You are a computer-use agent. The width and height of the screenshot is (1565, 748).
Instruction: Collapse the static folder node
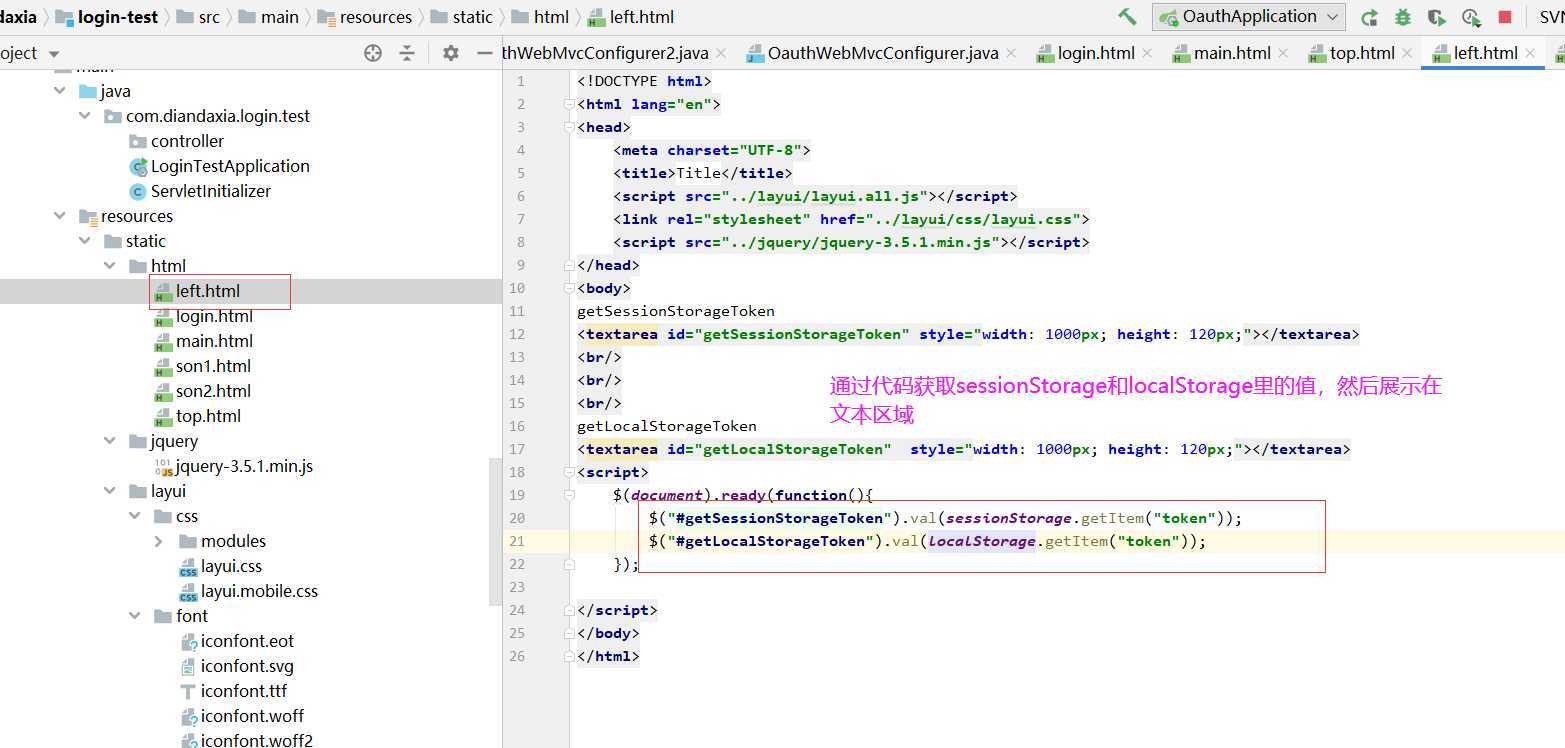click(86, 241)
